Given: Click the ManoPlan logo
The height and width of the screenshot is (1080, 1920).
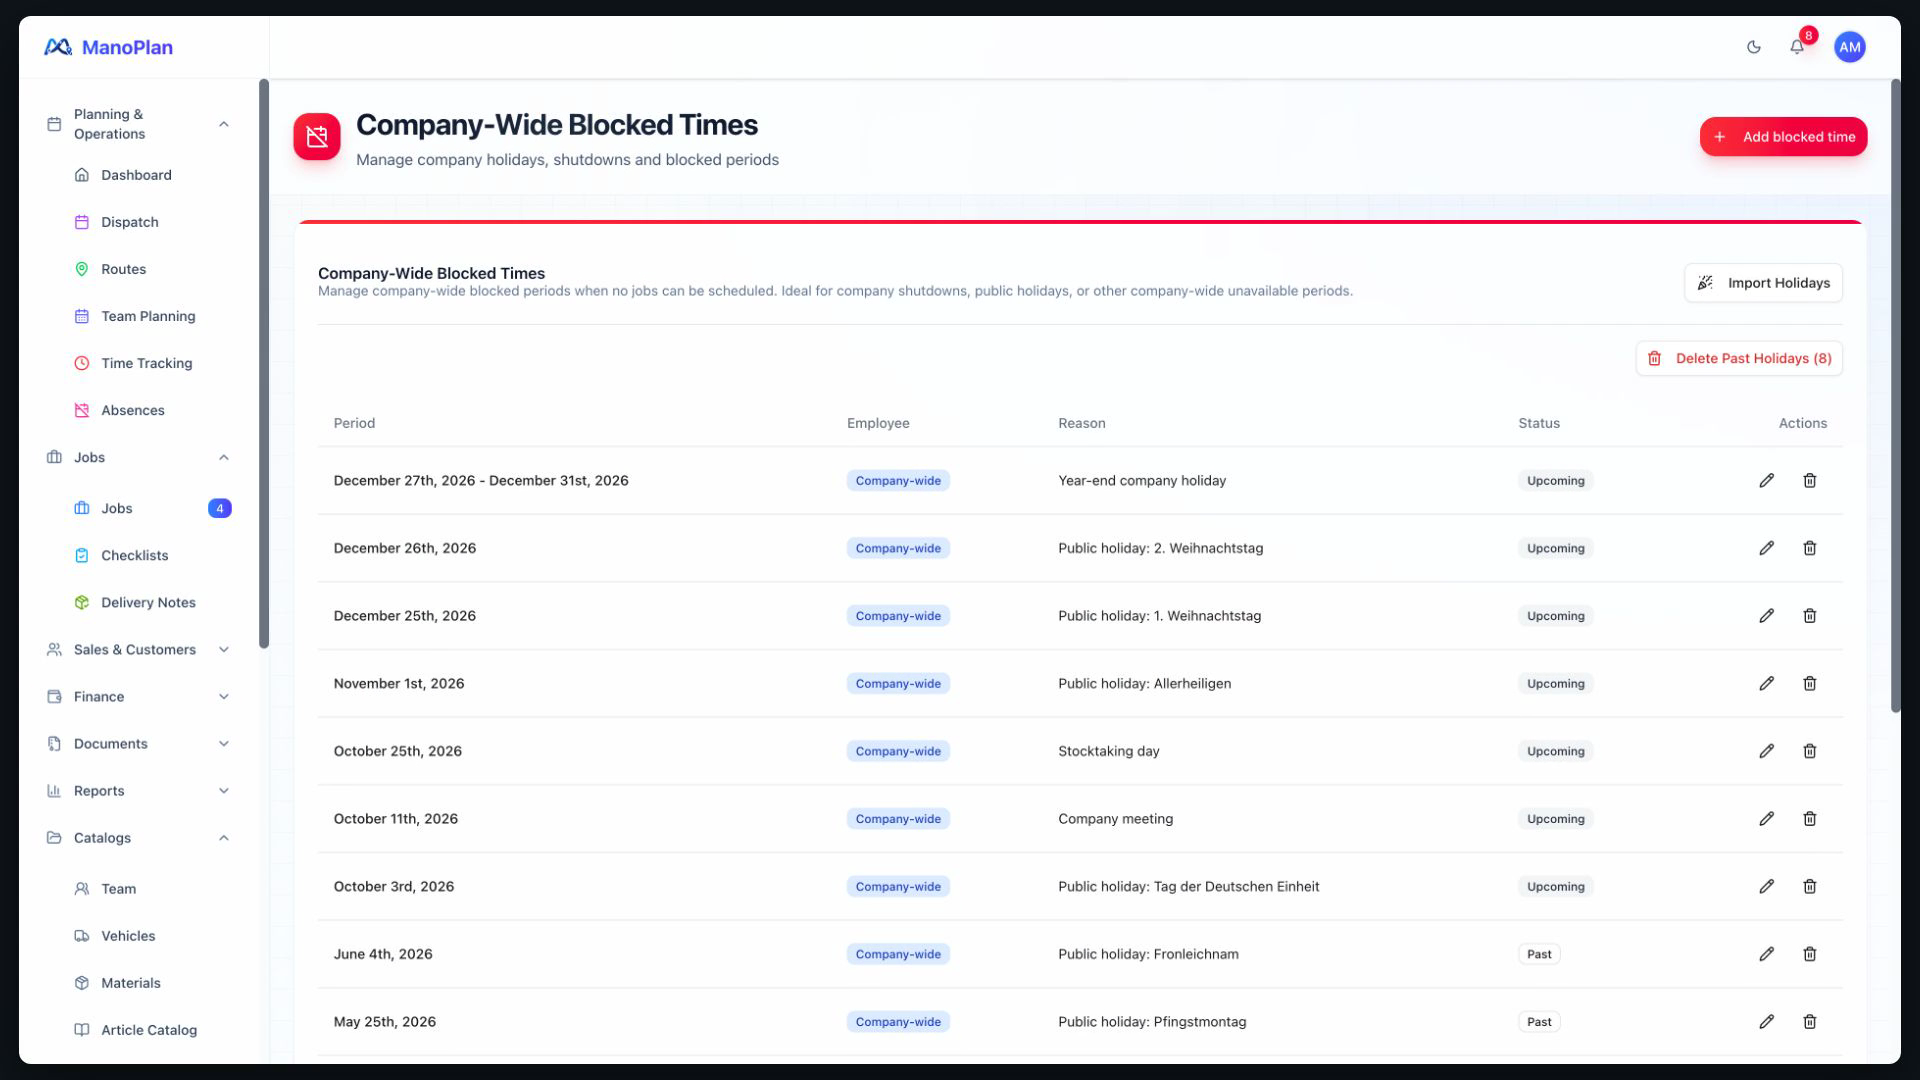Looking at the screenshot, I should click(108, 47).
